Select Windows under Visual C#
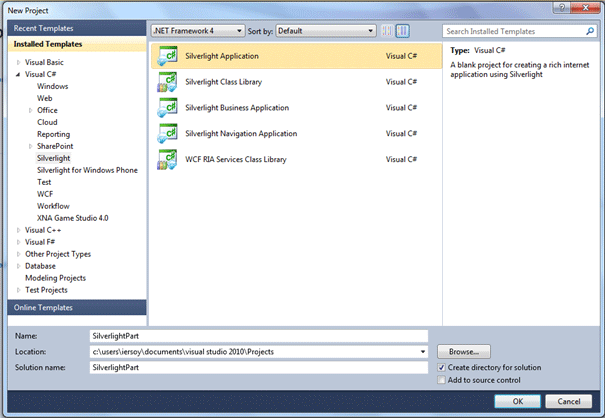Image resolution: width=605 pixels, height=418 pixels. click(x=52, y=86)
